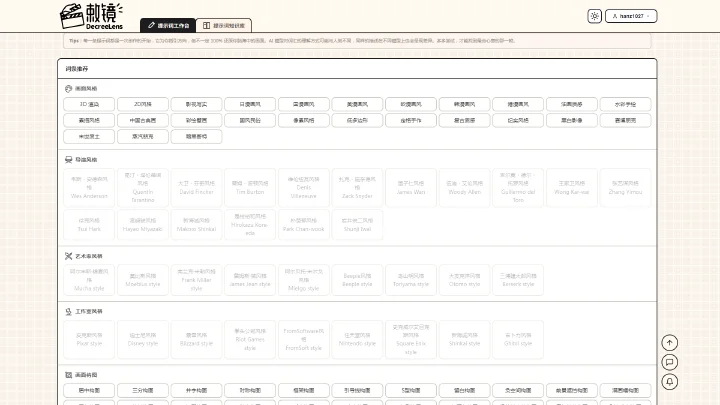
Task: Select the Makoto Shinkai director tag
Action: click(197, 225)
